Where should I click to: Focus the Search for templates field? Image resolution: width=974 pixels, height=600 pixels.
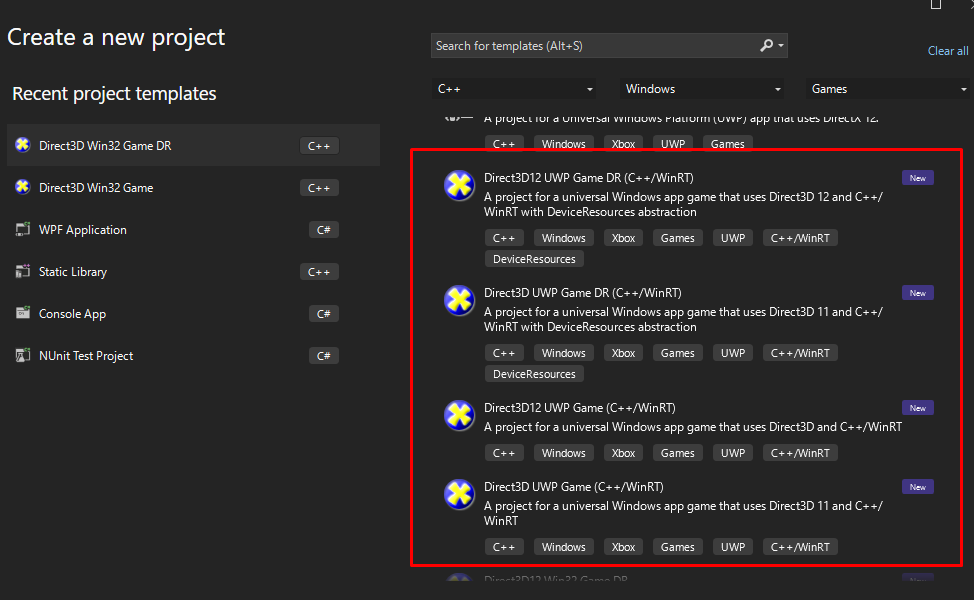click(x=595, y=46)
